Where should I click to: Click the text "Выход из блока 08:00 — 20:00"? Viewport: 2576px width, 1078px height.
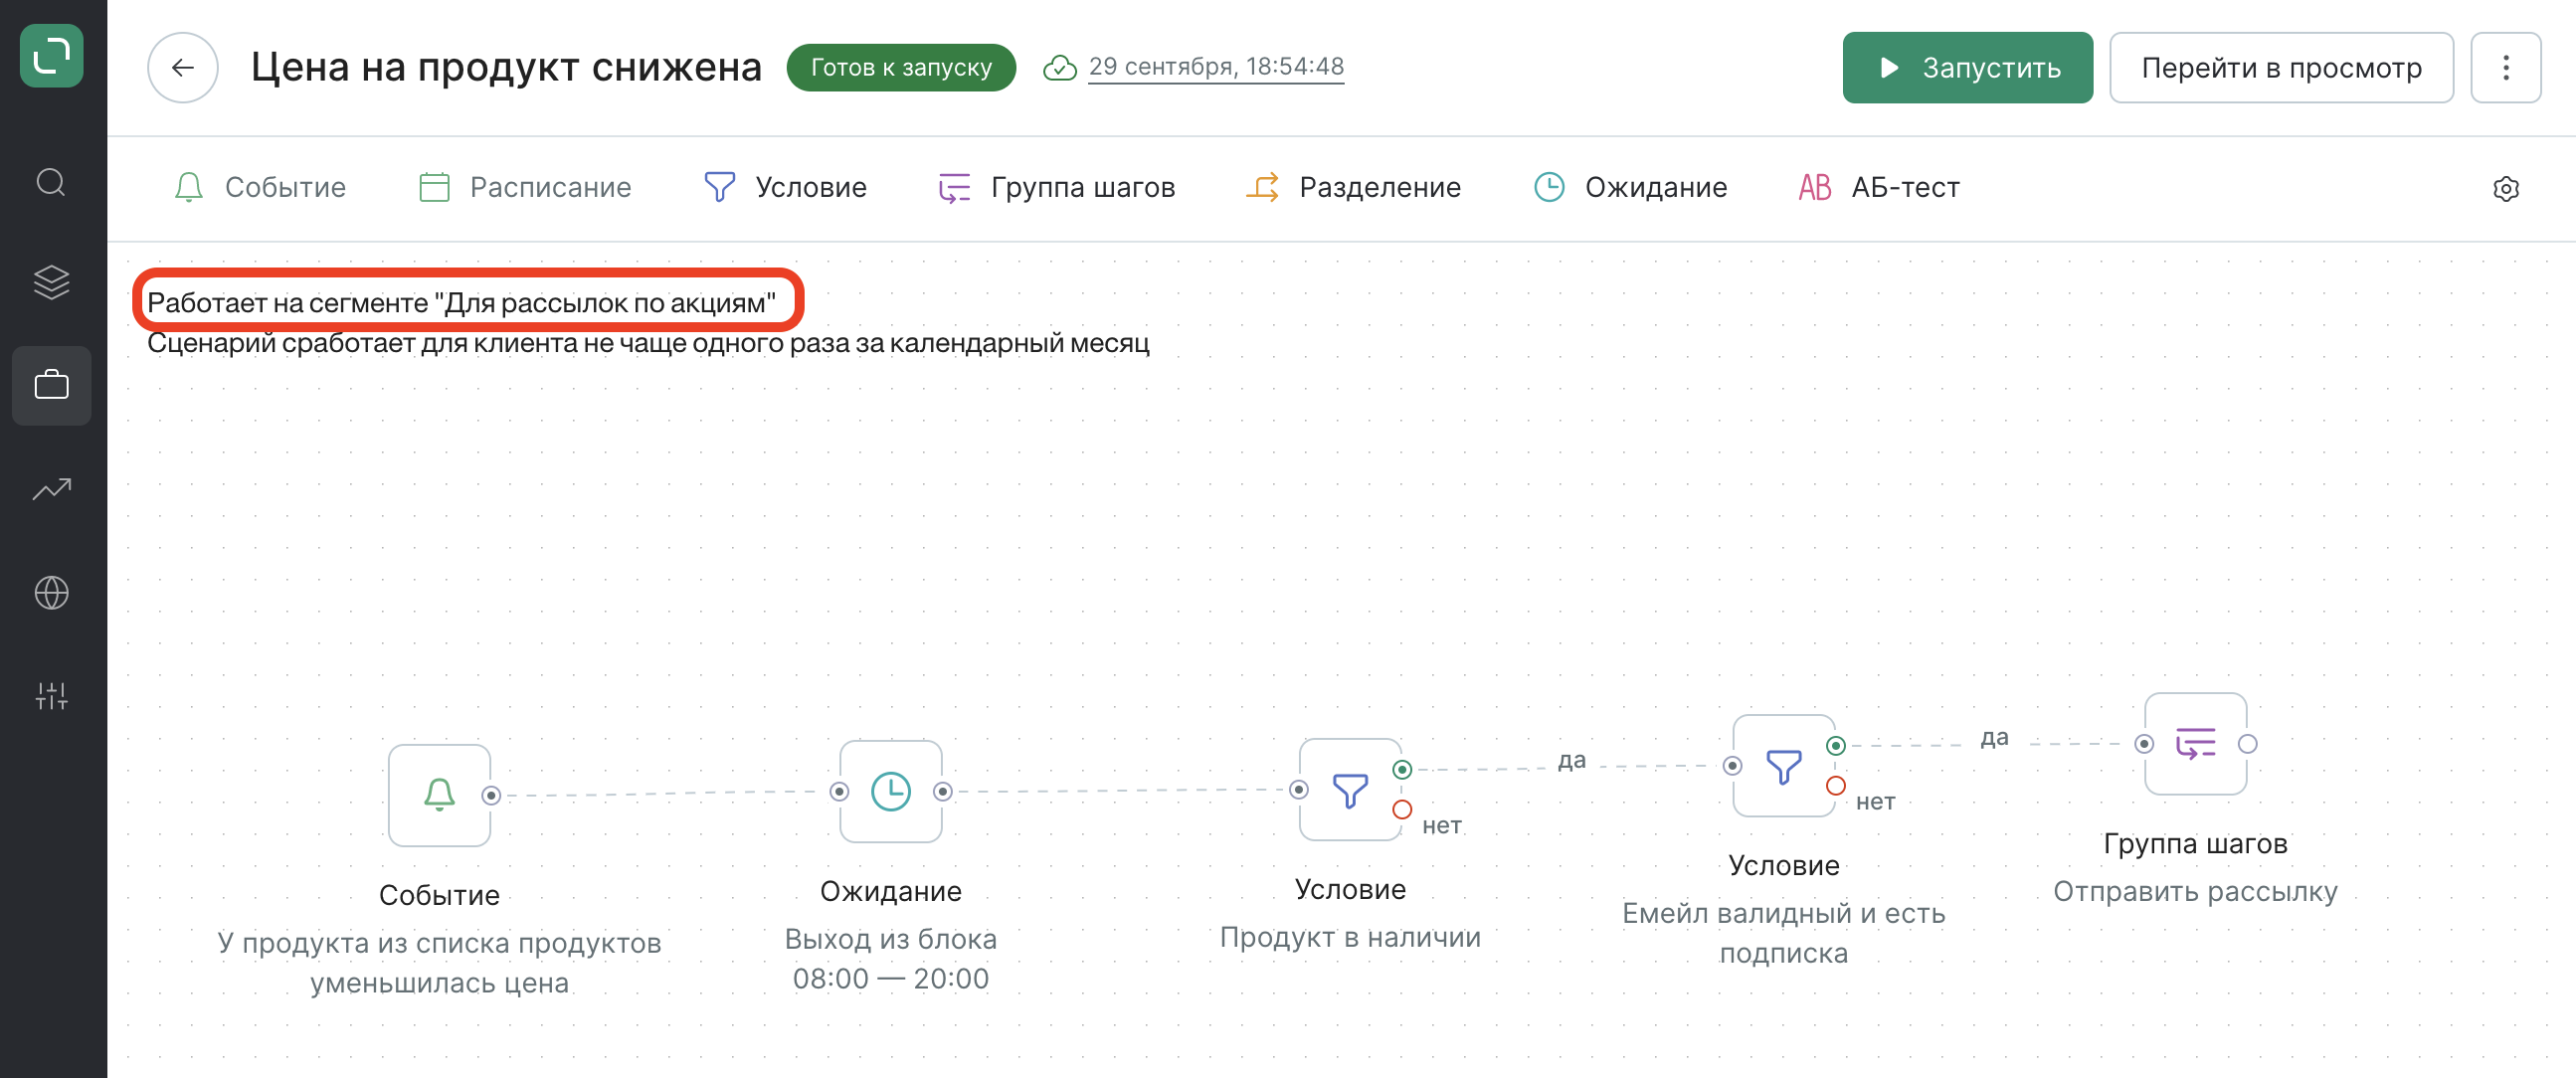pos(890,958)
